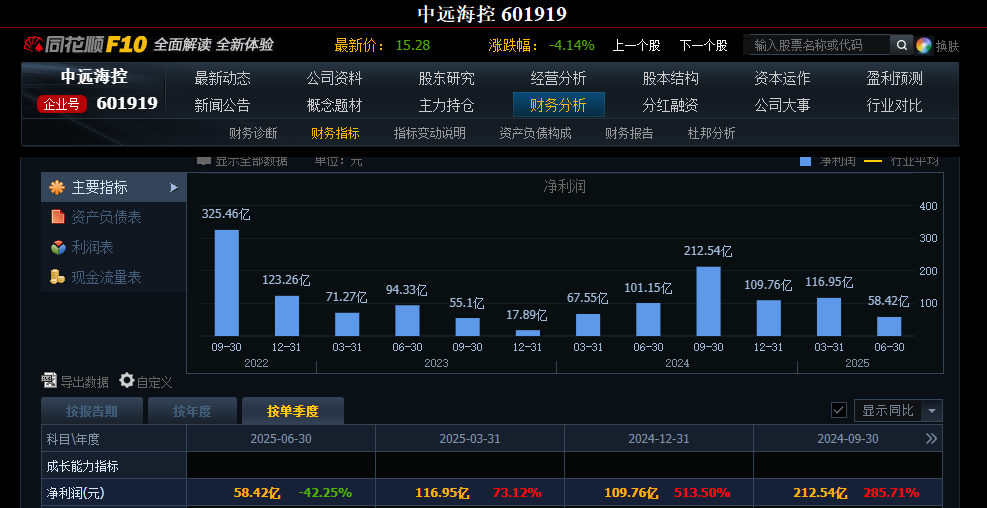Expand the 主要指标 arrow
Screen dimensions: 987x508
click(174, 188)
